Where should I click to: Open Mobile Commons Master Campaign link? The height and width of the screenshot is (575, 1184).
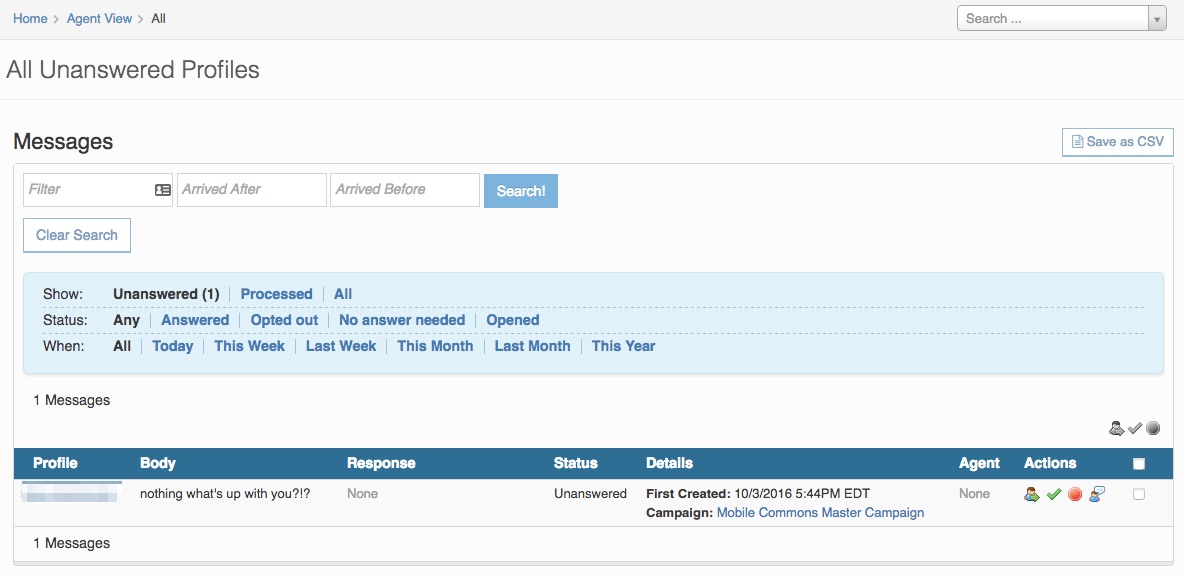coord(820,512)
